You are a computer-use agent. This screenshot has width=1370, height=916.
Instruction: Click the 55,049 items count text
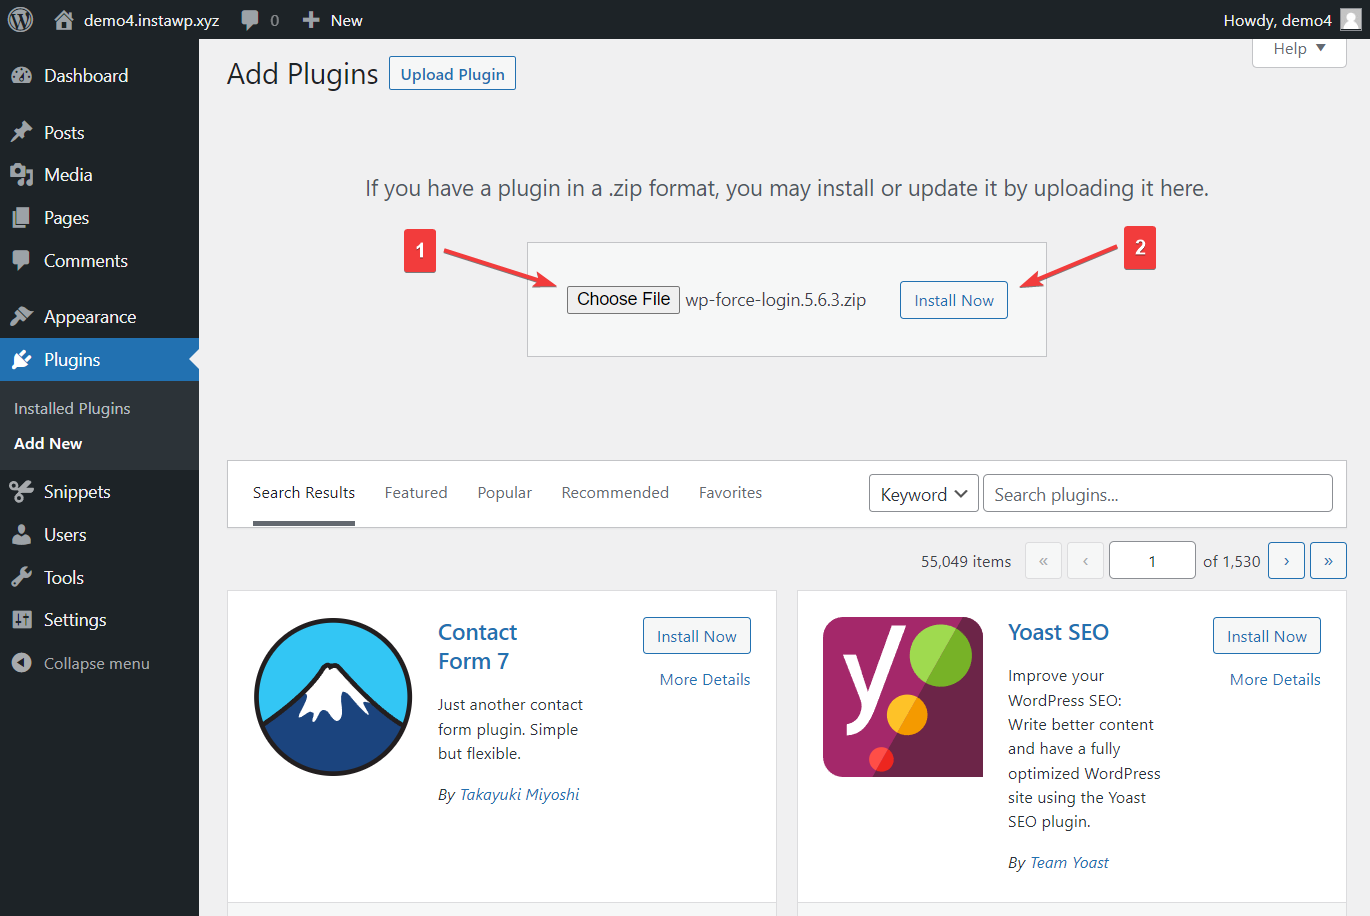pyautogui.click(x=966, y=561)
